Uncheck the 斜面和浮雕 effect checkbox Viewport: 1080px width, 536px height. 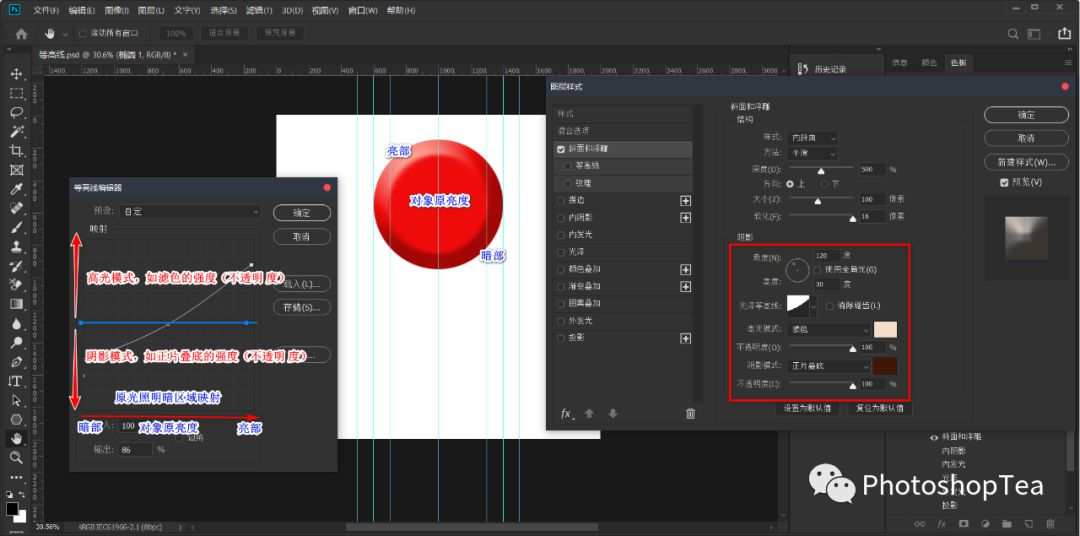561,148
